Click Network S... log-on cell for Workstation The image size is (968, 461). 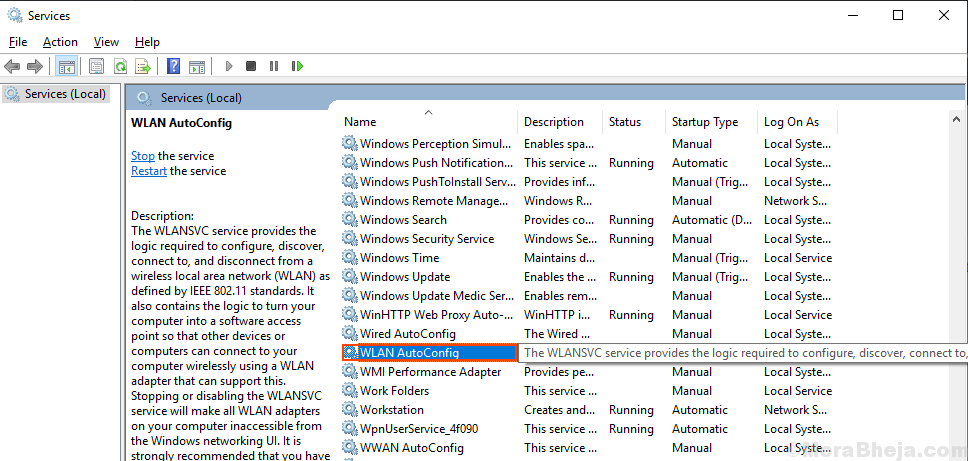(x=795, y=410)
